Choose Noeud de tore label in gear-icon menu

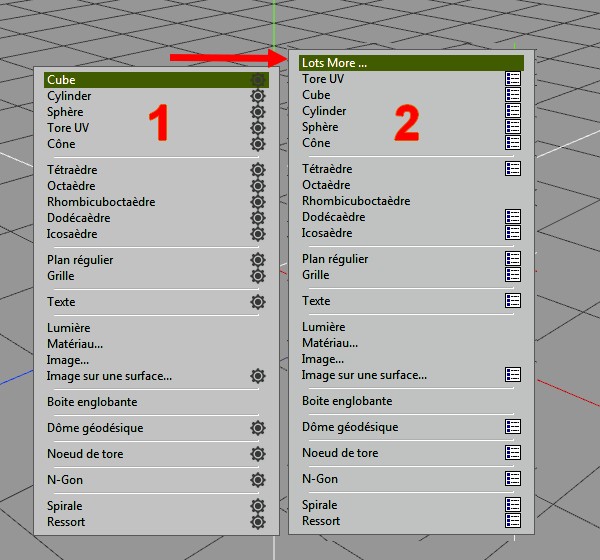[x=85, y=454]
